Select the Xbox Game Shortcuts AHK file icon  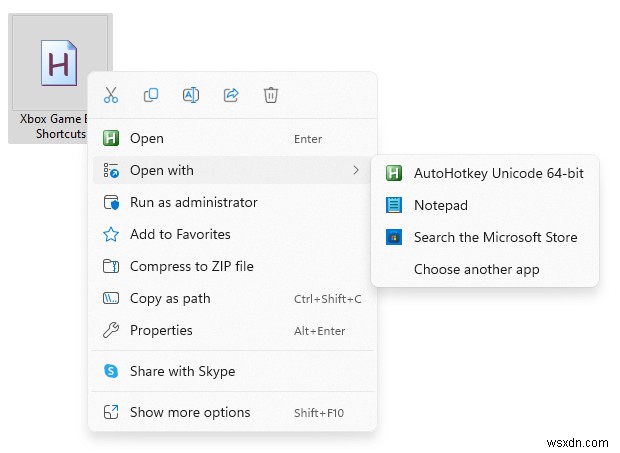[59, 62]
